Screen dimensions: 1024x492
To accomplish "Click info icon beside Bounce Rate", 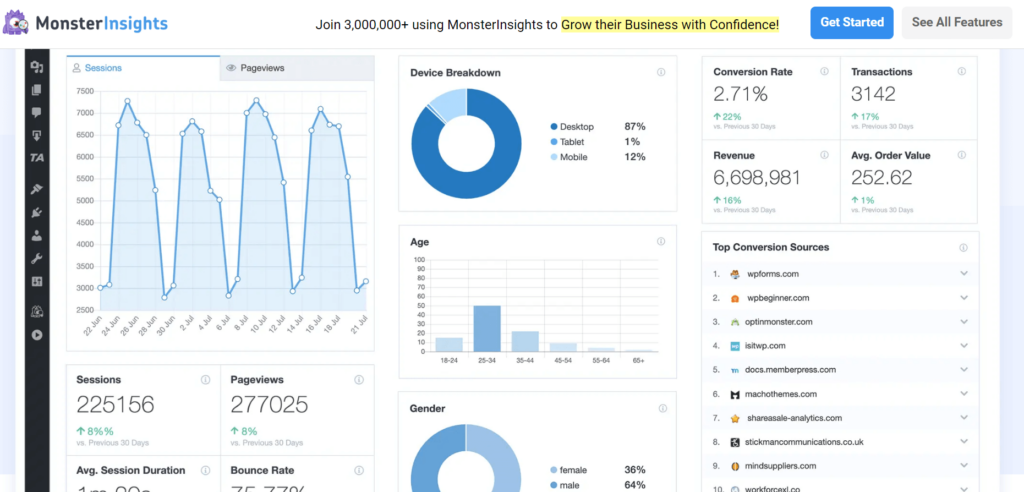I will [359, 470].
